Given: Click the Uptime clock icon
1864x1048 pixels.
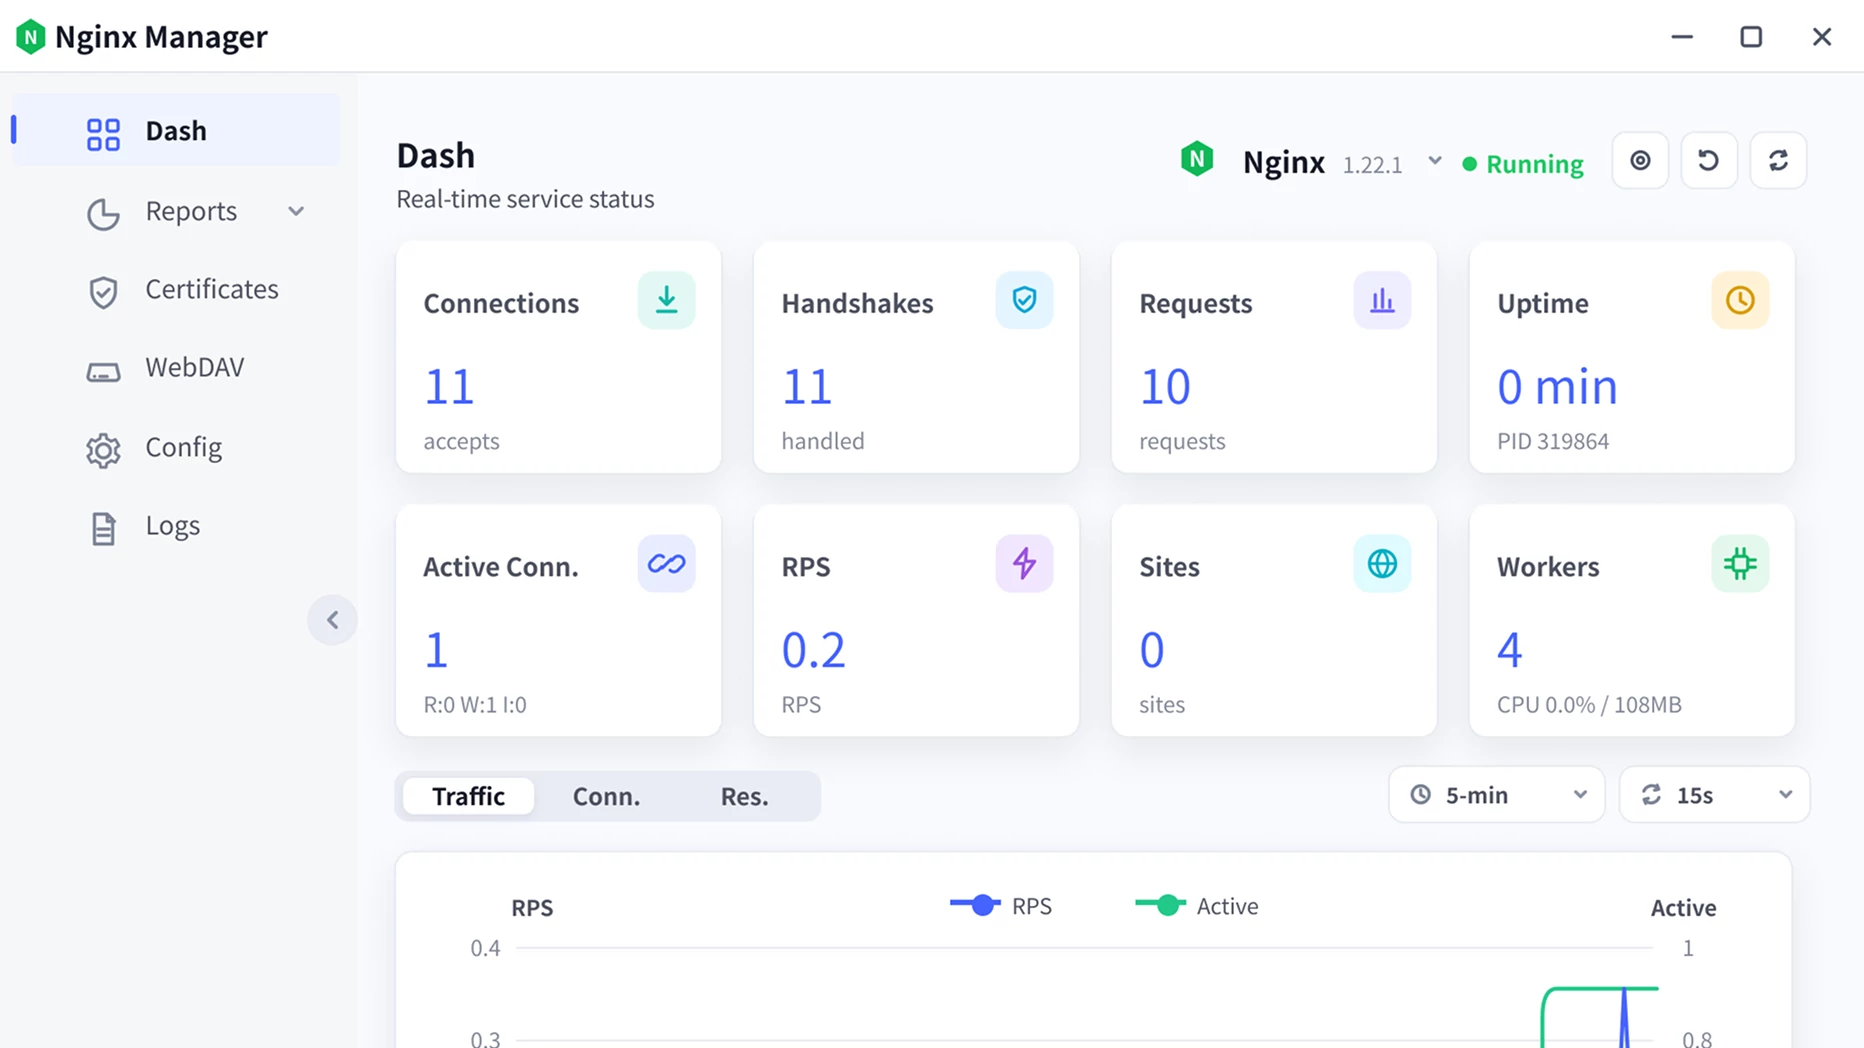Looking at the screenshot, I should pyautogui.click(x=1740, y=300).
